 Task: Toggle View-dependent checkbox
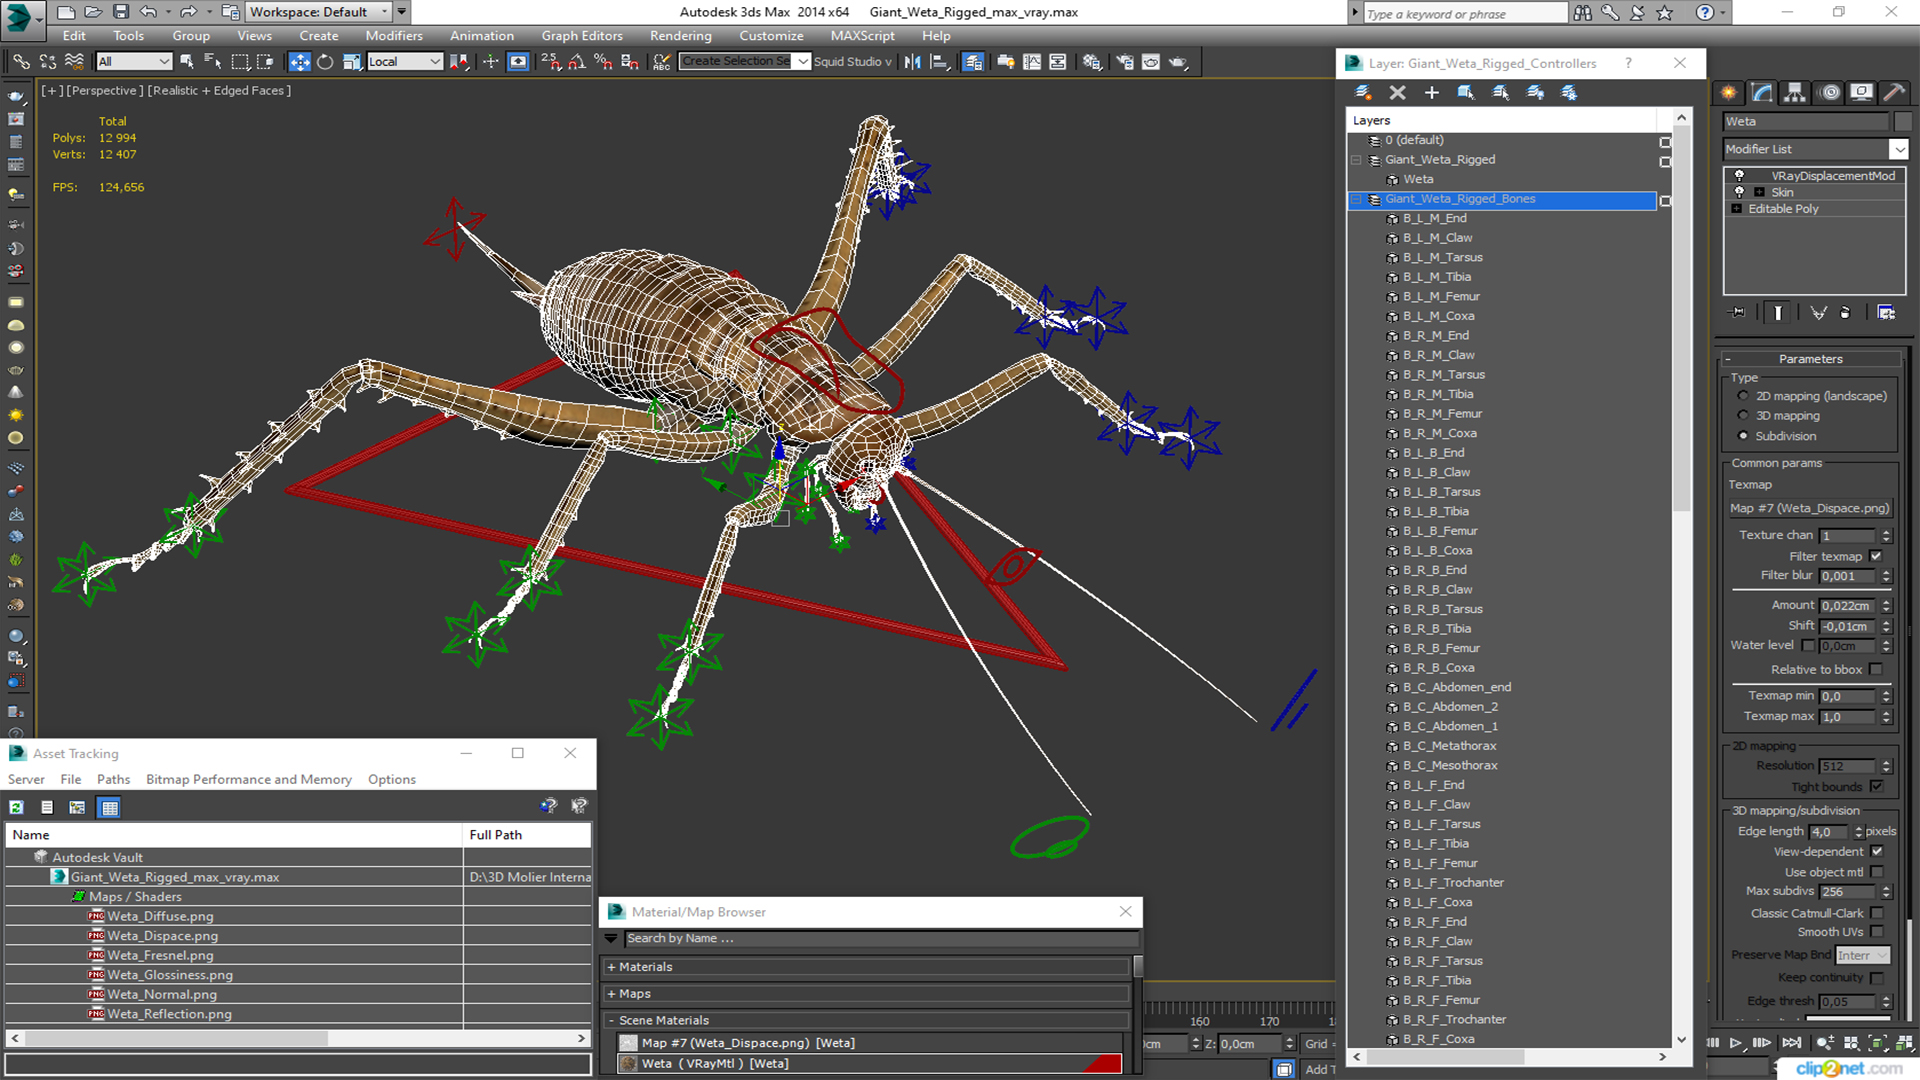point(1876,852)
